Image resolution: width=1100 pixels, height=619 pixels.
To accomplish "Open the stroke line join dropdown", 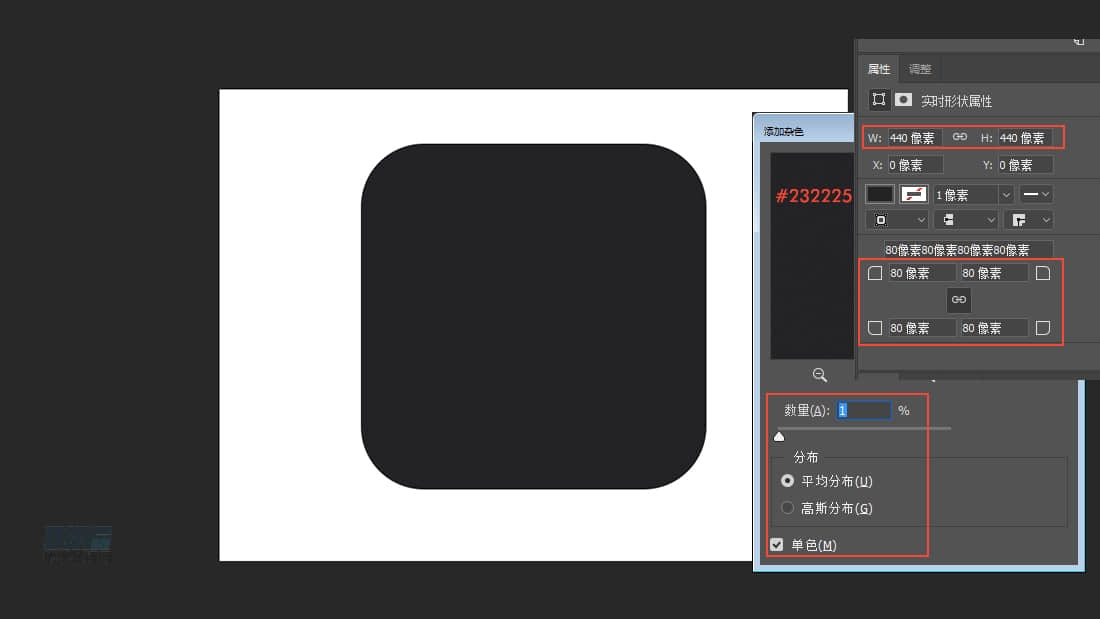I will (x=1028, y=220).
